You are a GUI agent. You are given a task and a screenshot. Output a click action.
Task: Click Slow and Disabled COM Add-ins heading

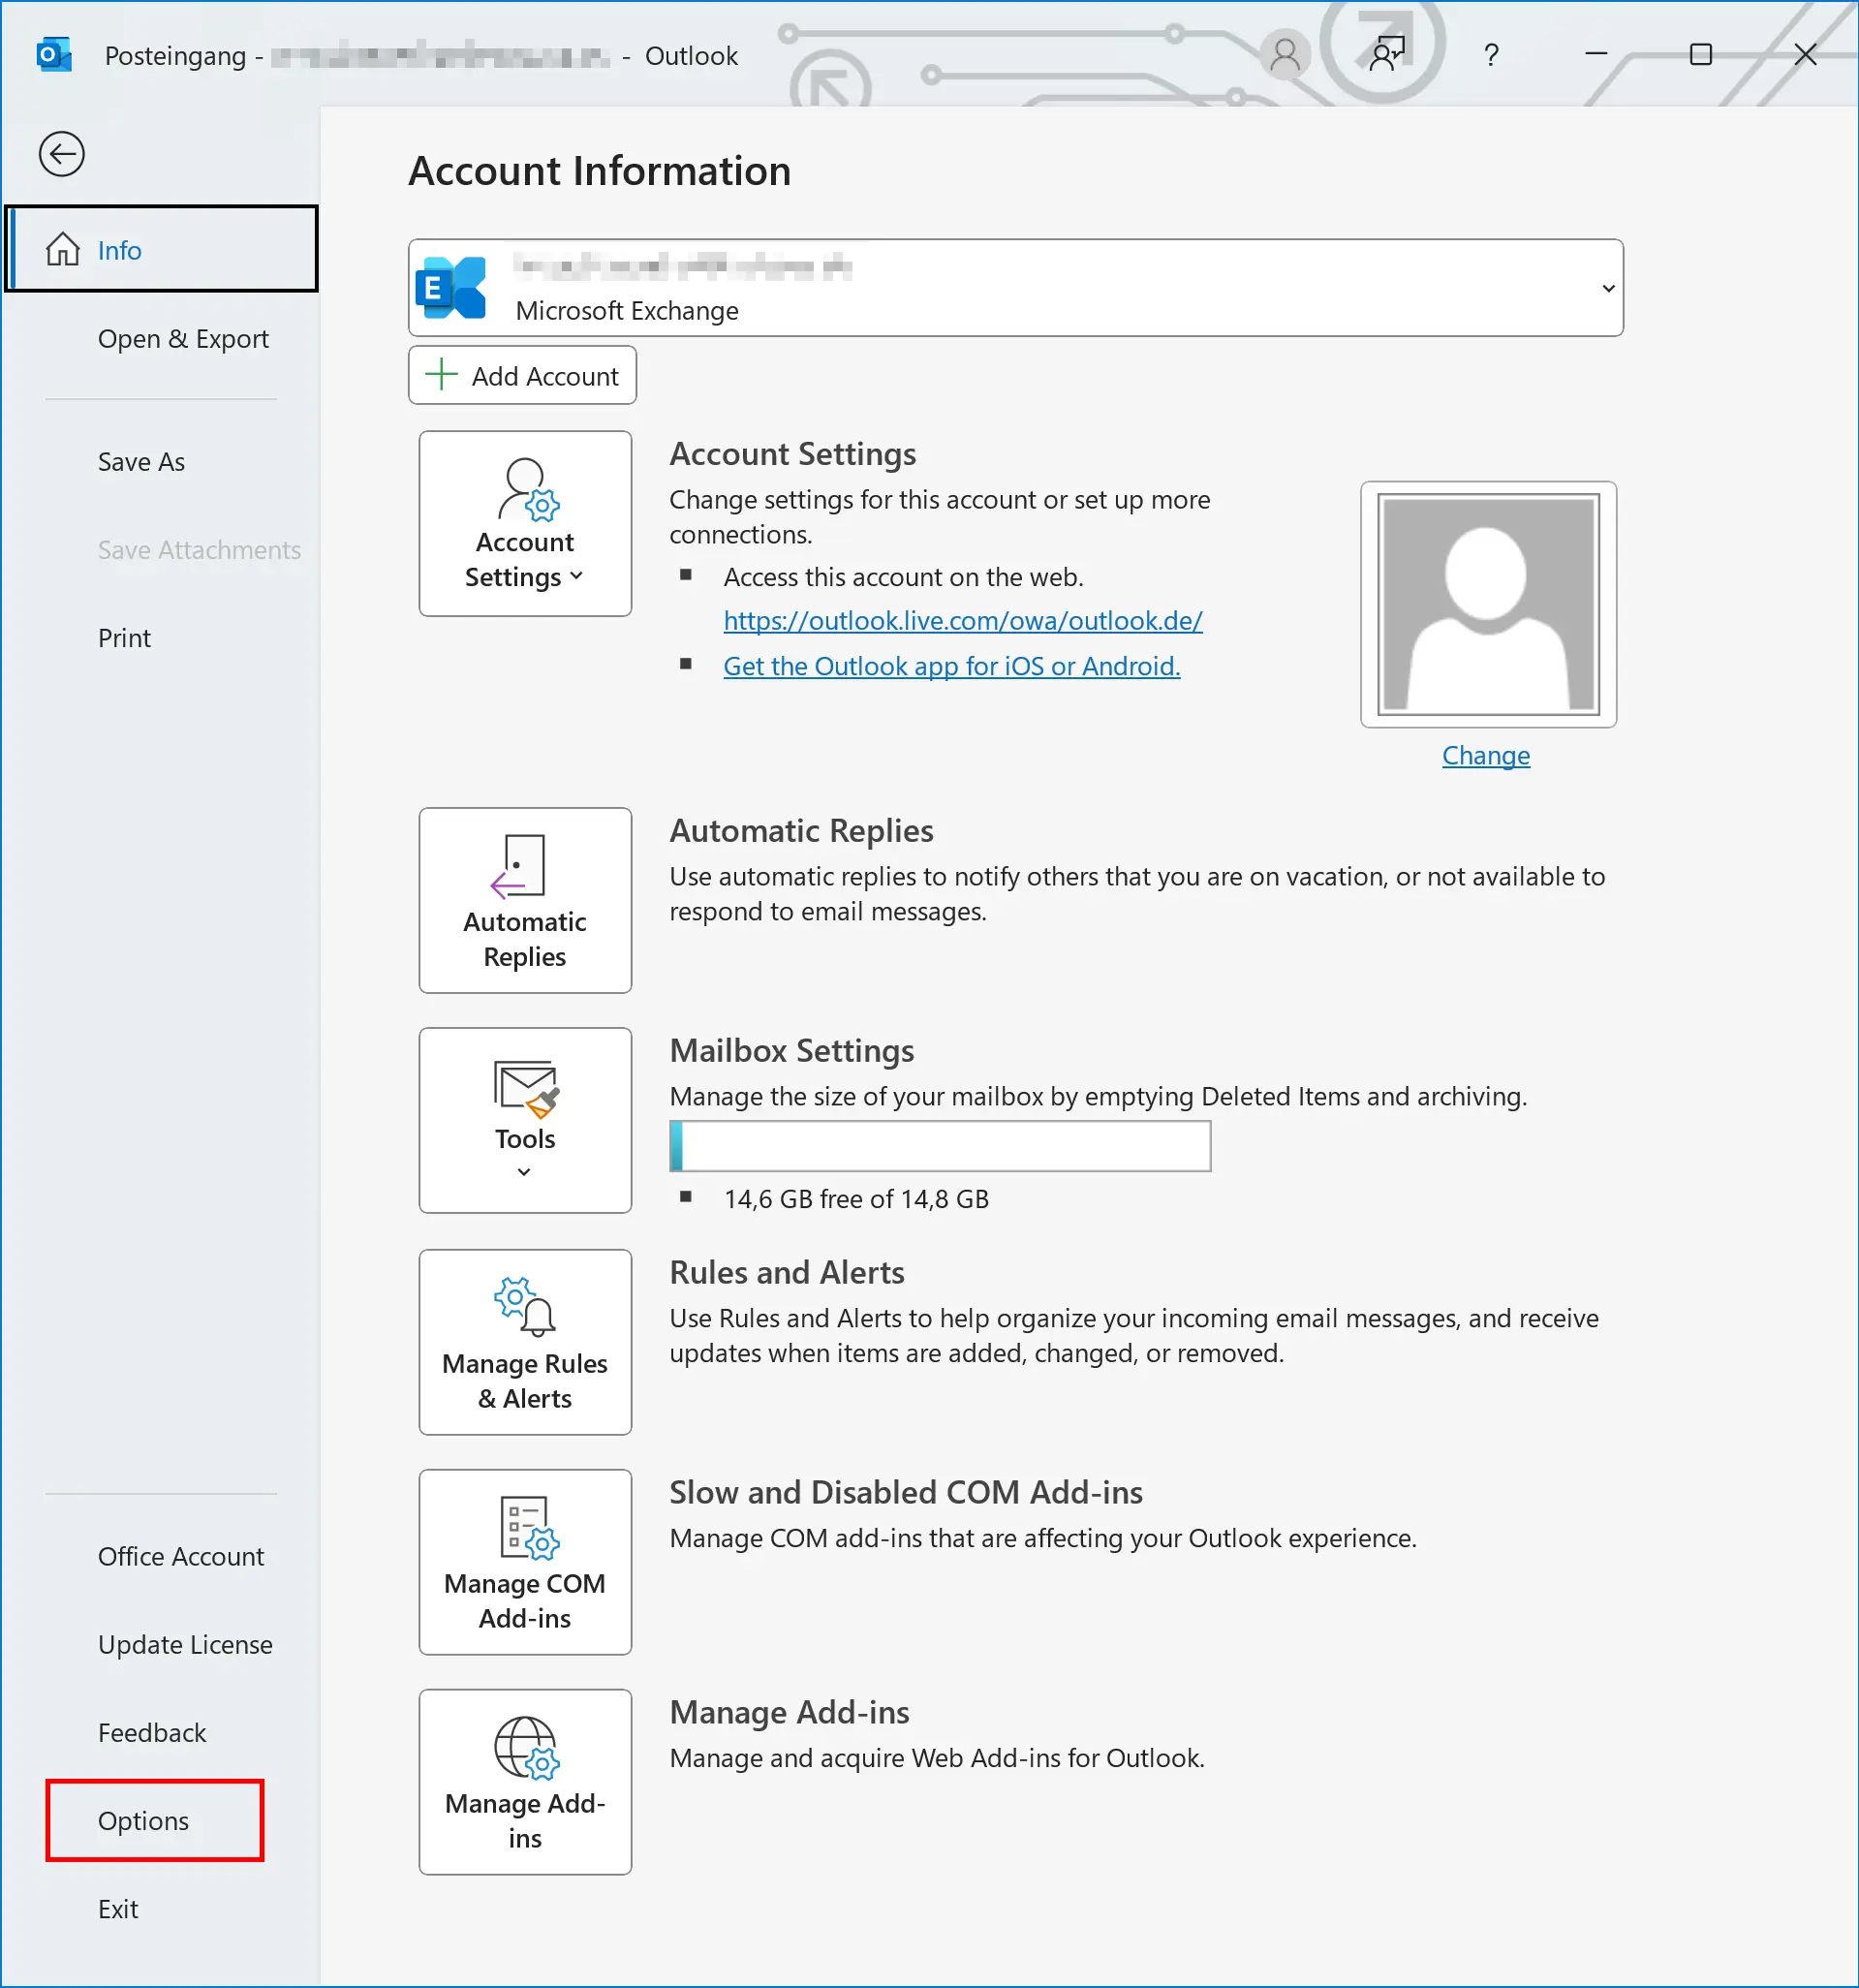point(906,1492)
